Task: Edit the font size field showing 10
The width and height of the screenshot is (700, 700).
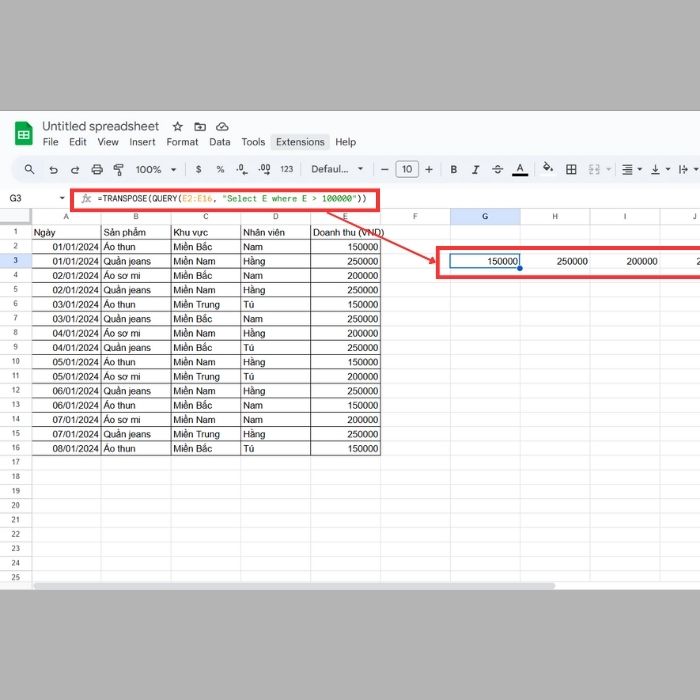Action: (407, 169)
